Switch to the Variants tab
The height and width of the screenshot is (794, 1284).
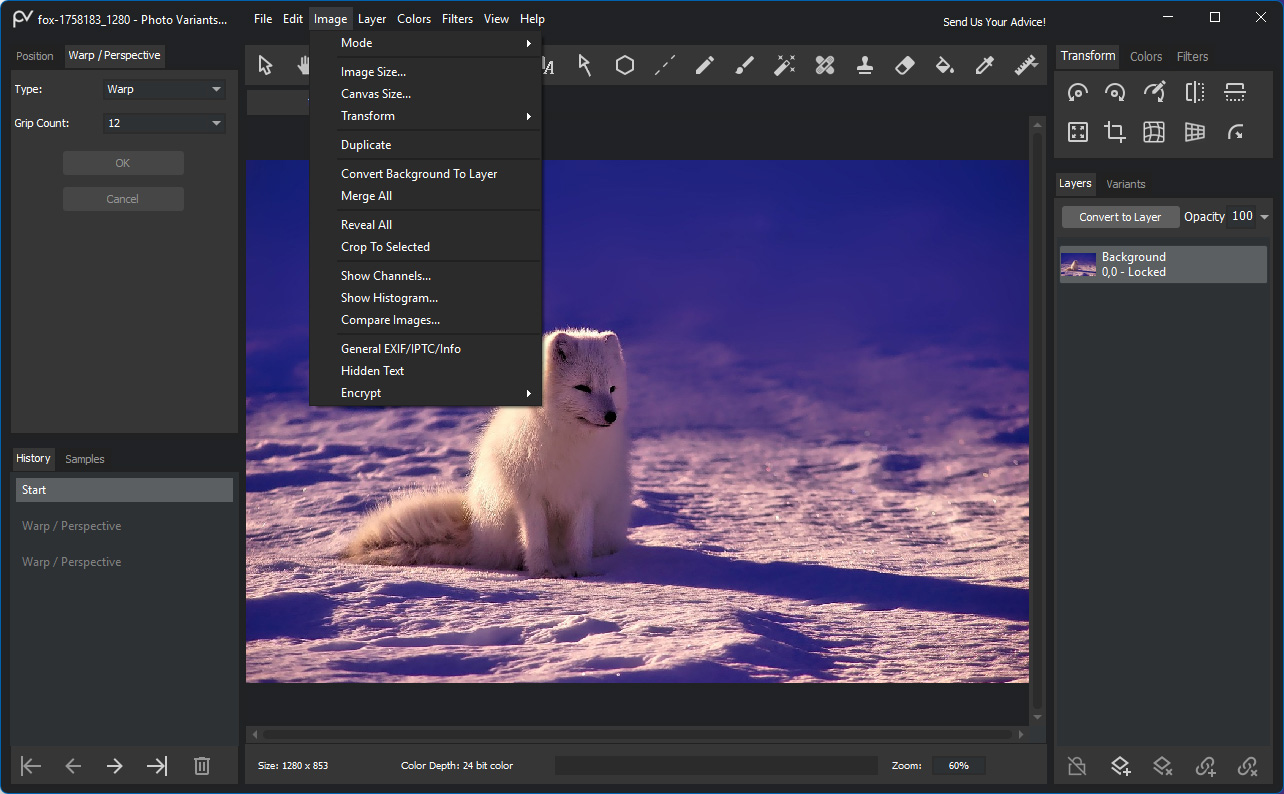point(1126,184)
